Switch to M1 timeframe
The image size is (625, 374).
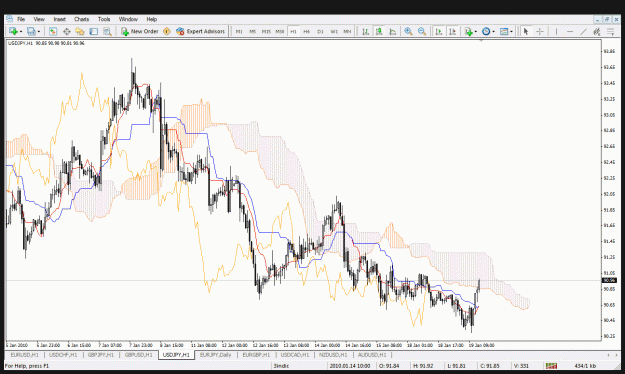coord(239,31)
